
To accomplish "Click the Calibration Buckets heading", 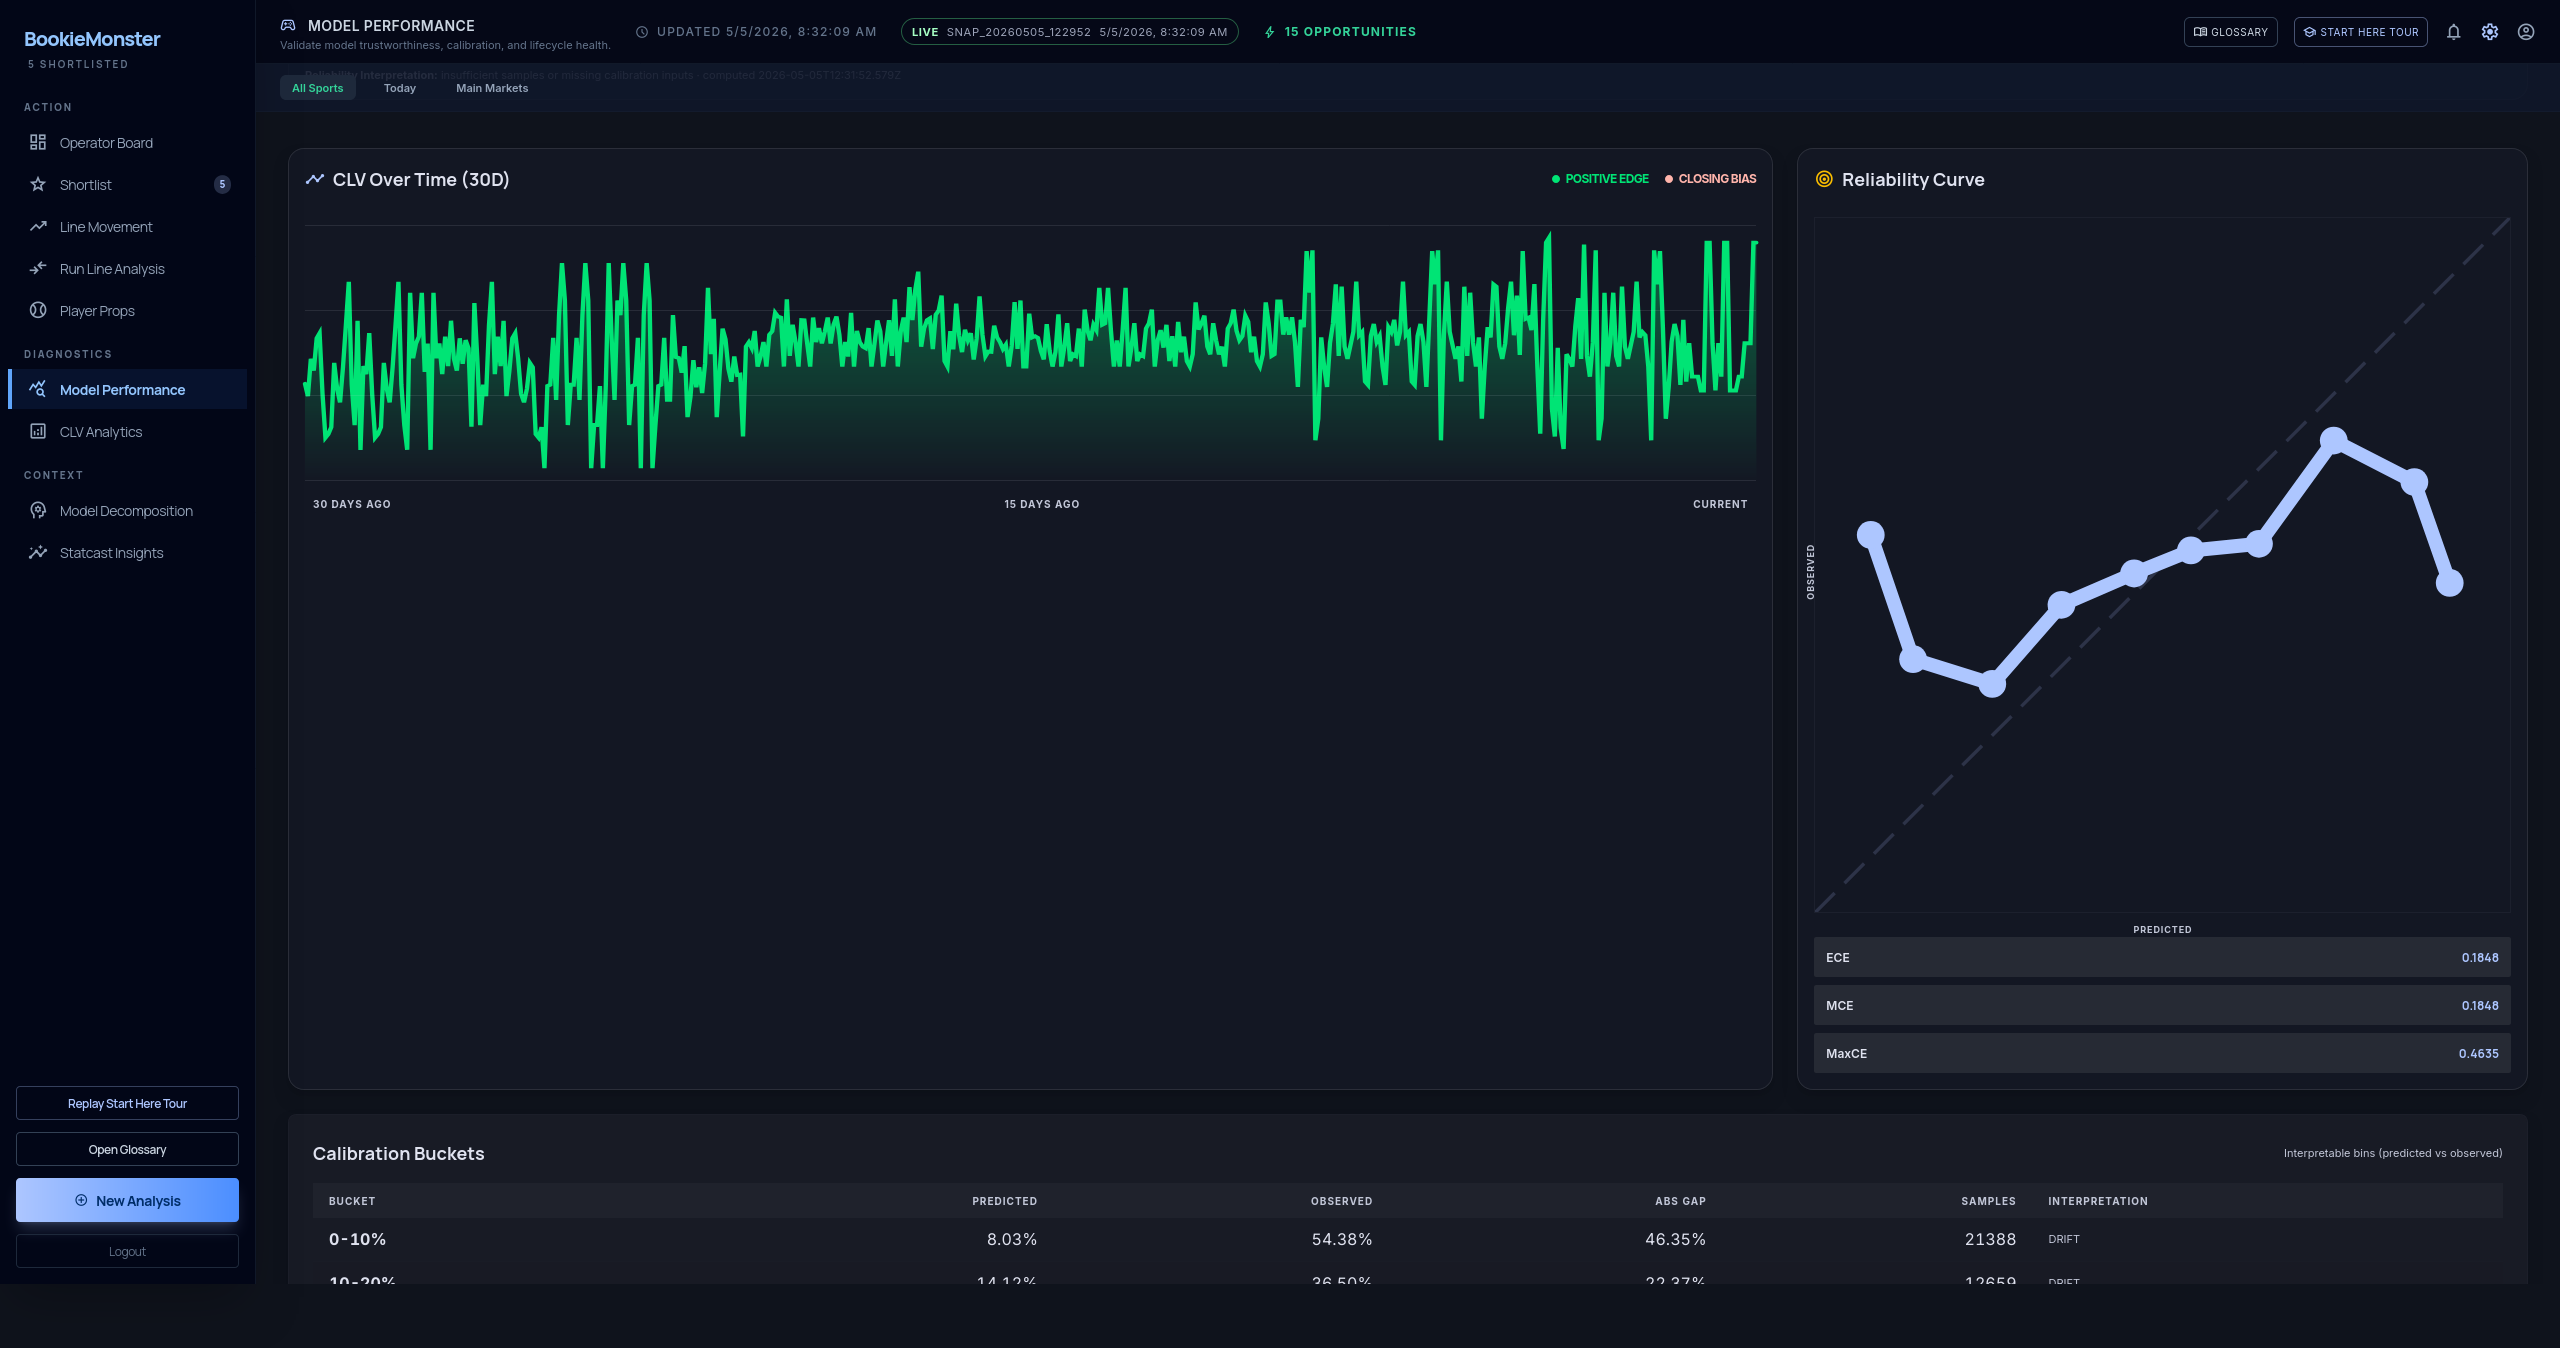I will pos(398,1153).
